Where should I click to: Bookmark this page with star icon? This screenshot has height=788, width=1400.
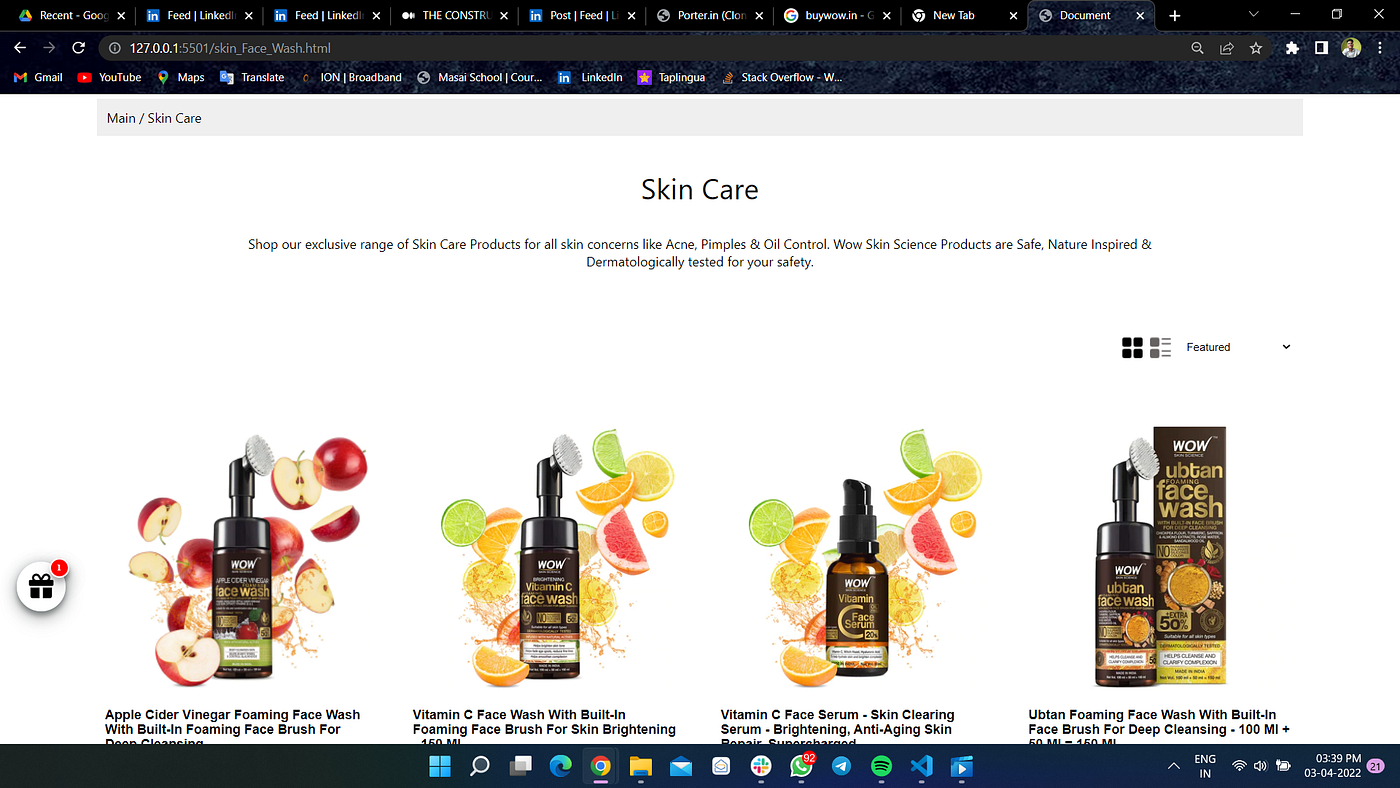click(x=1256, y=48)
